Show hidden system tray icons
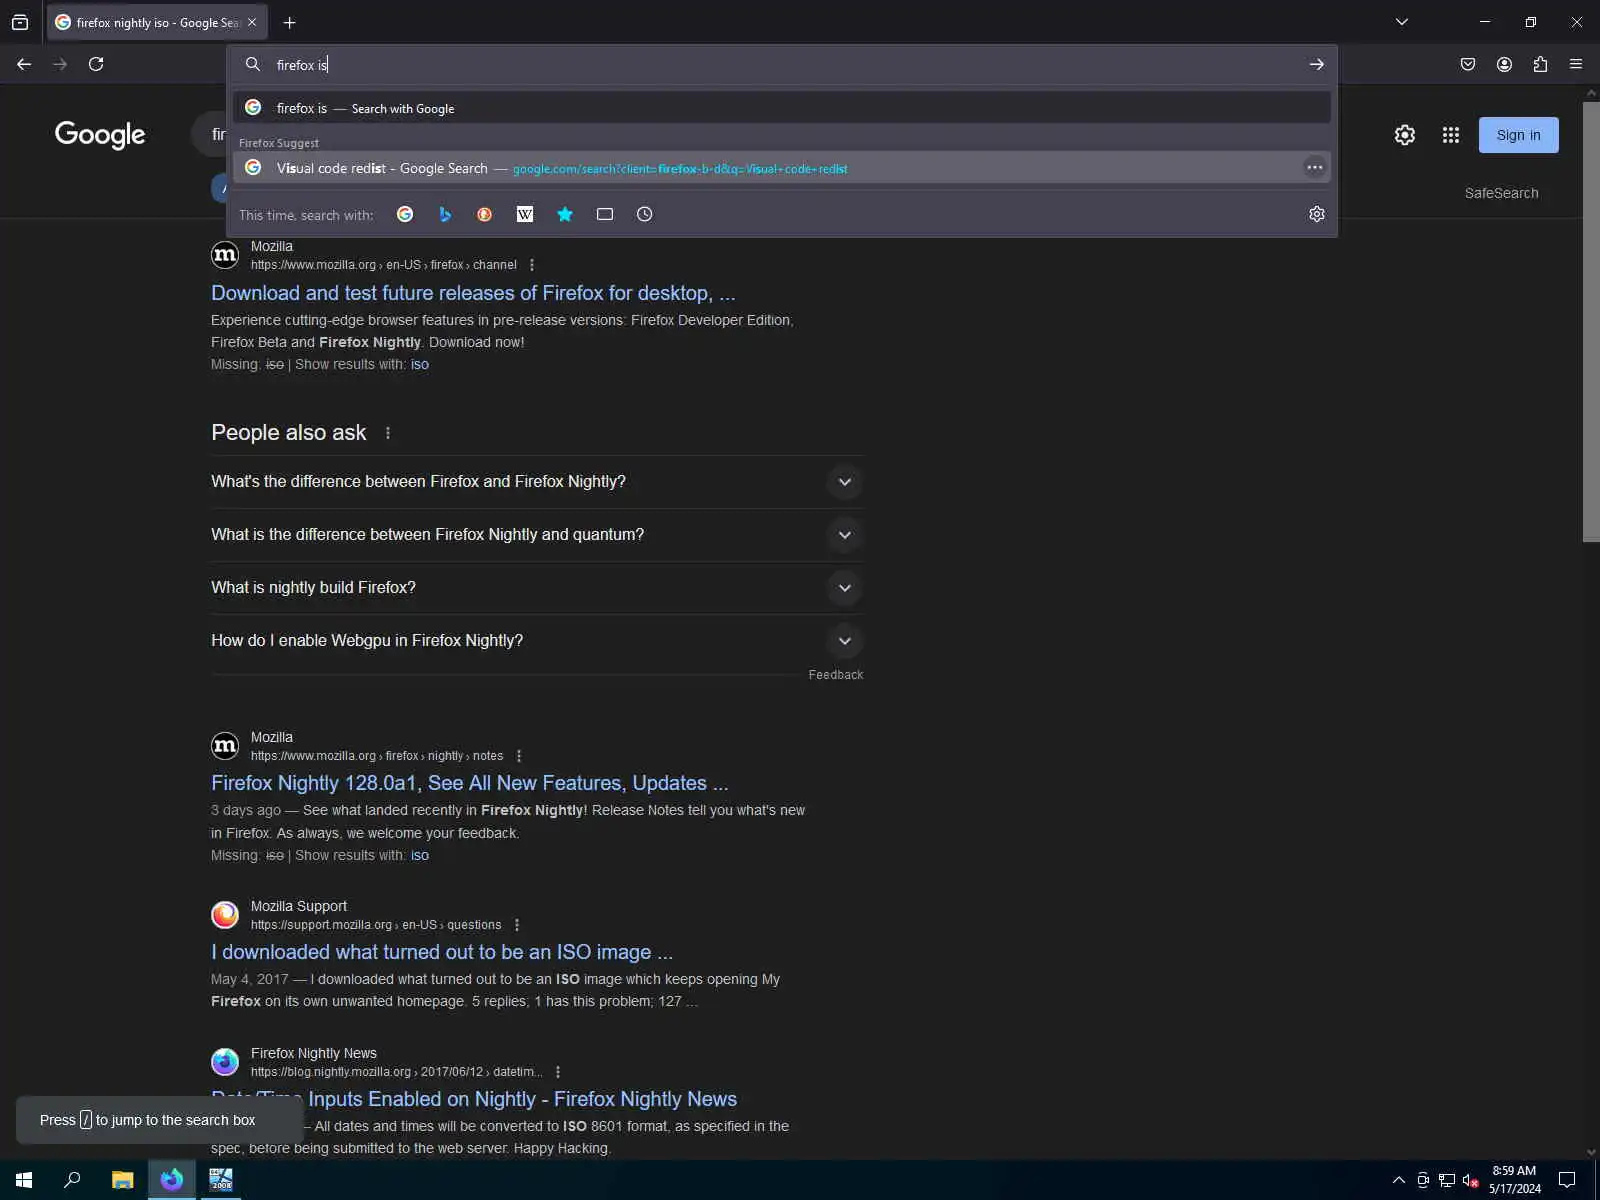Image resolution: width=1600 pixels, height=1200 pixels. click(1398, 1180)
